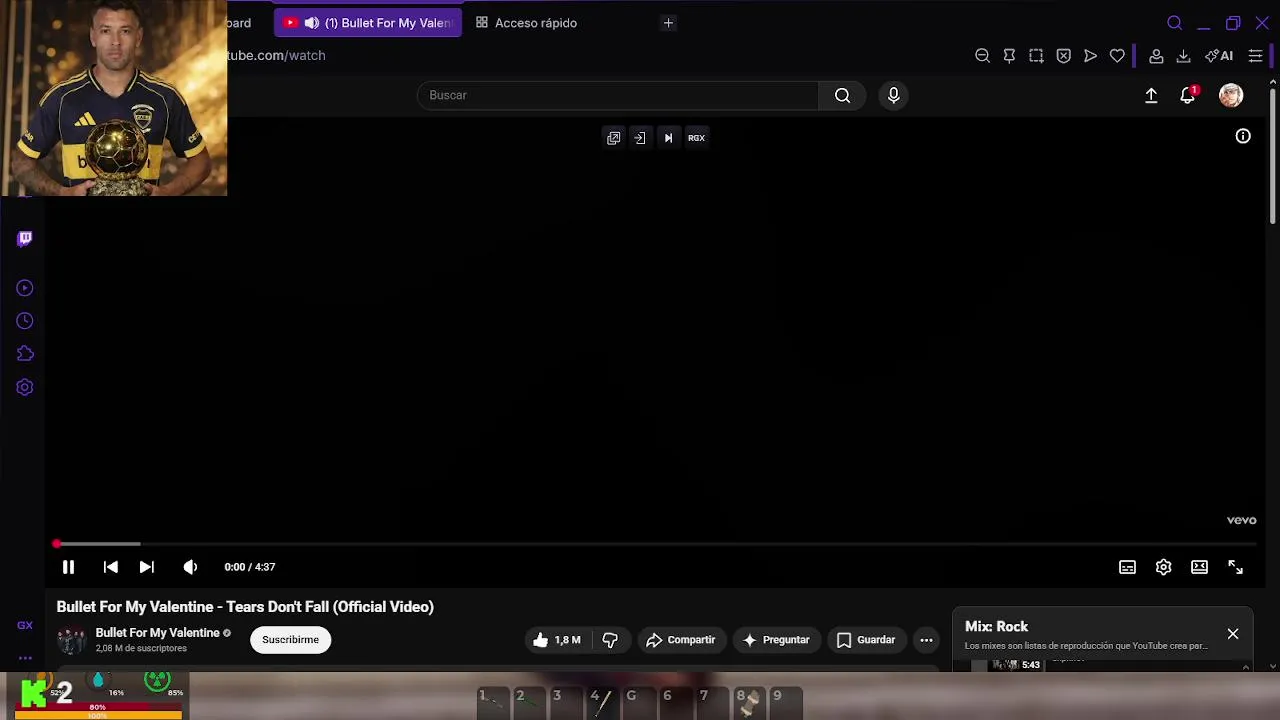Image resolution: width=1280 pixels, height=720 pixels.
Task: Mute the tab audio speaker icon
Action: tap(312, 23)
